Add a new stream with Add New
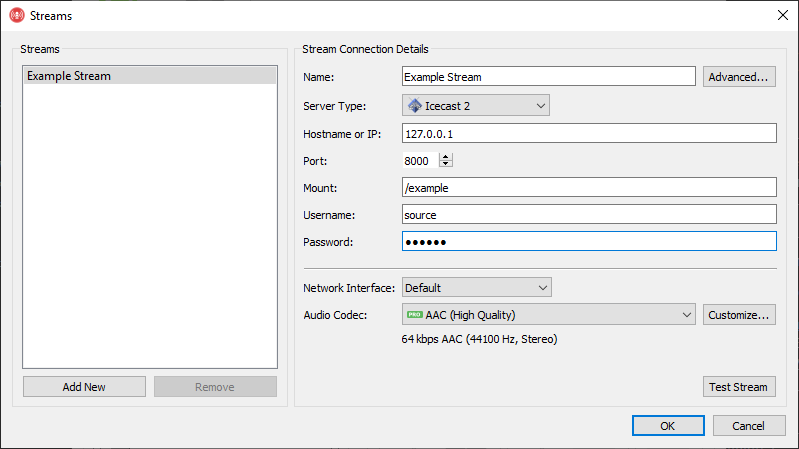Image resolution: width=799 pixels, height=449 pixels. [84, 387]
